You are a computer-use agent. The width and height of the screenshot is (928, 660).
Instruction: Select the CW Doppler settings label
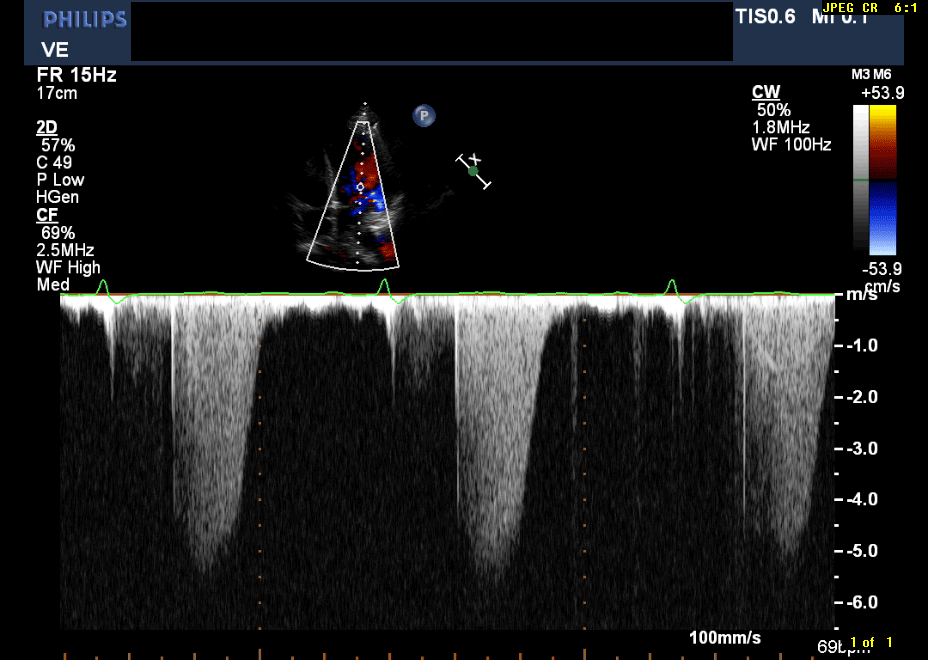[765, 92]
